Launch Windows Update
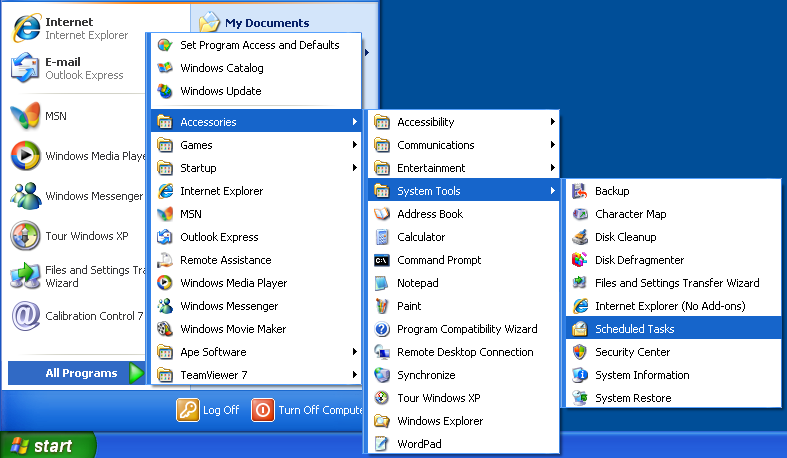 click(256, 91)
